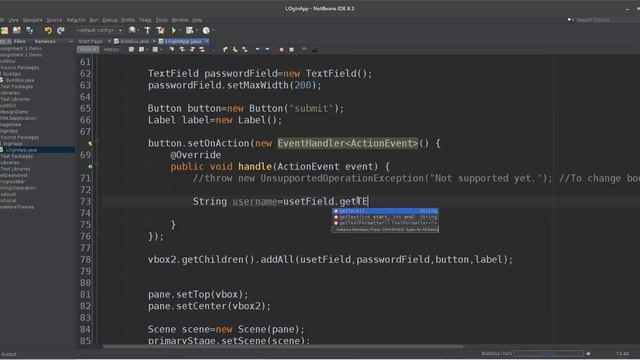The image size is (640, 360).
Task: Close the LOginApp.java editor tab
Action: click(207, 41)
